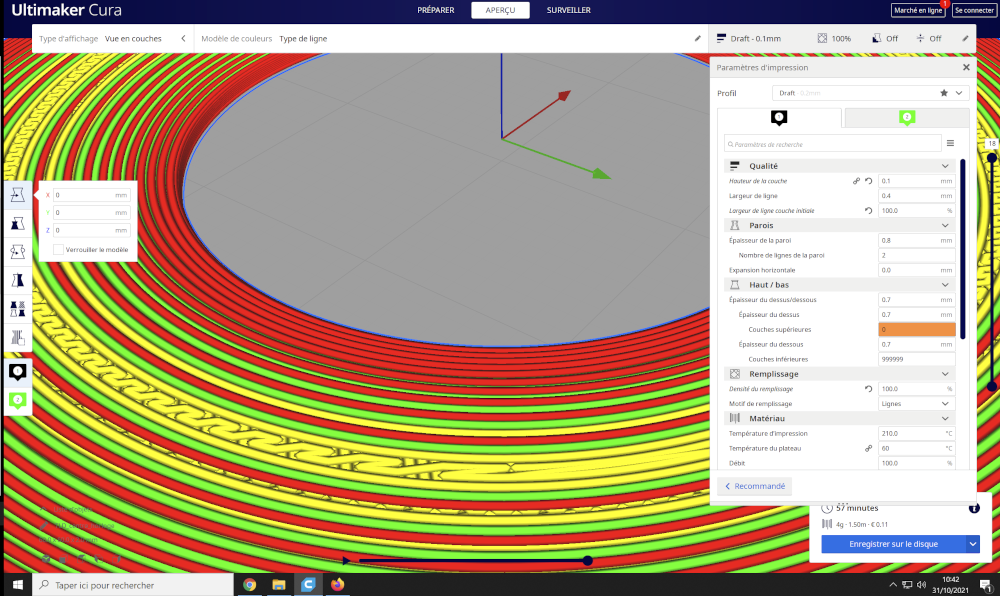Open settings visibility hamburger menu
This screenshot has height=596, width=1000.
[950, 143]
